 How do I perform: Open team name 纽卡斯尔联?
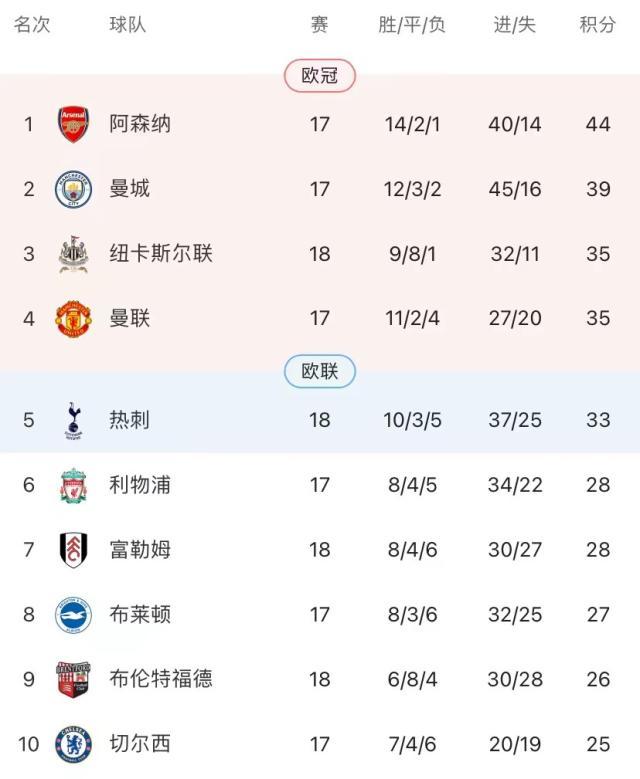[161, 254]
